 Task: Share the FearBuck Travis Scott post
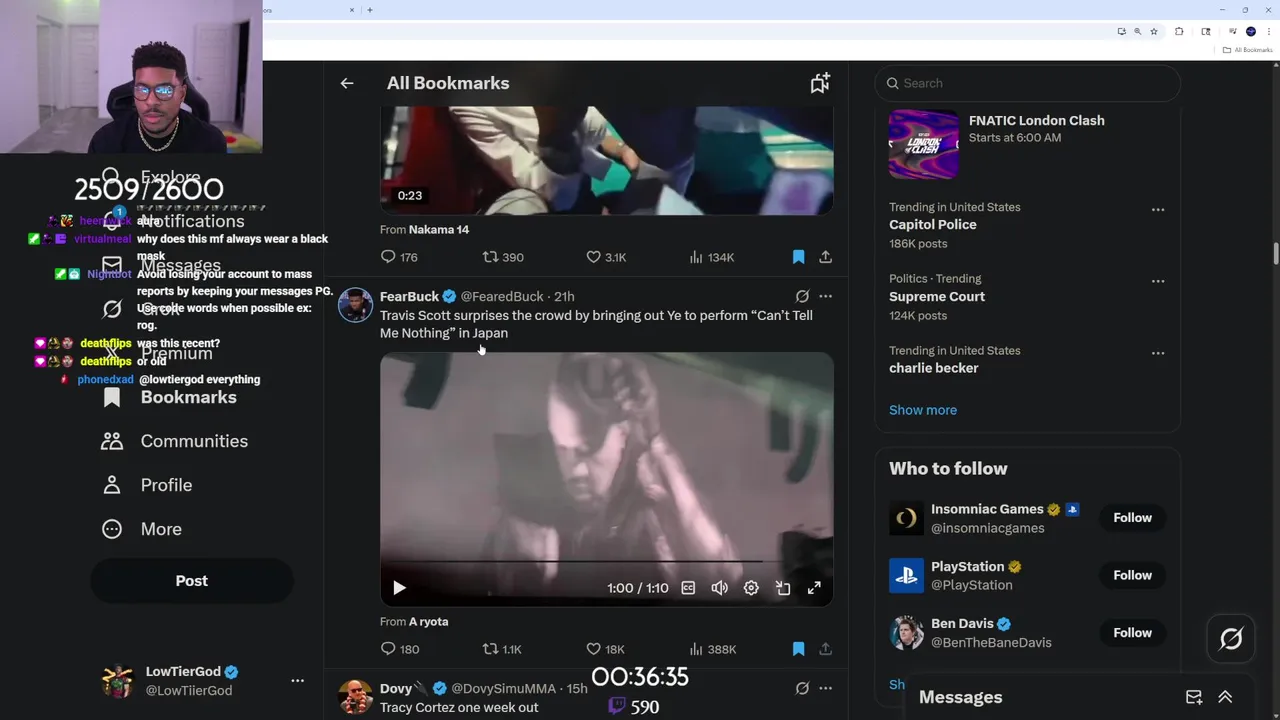pyautogui.click(x=825, y=649)
